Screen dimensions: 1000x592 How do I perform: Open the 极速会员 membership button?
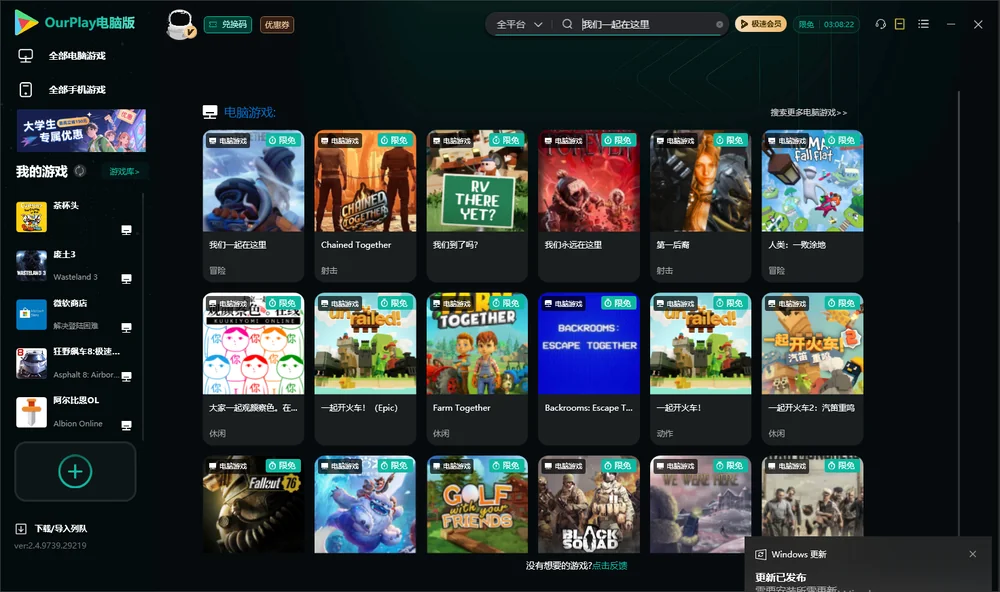[761, 24]
